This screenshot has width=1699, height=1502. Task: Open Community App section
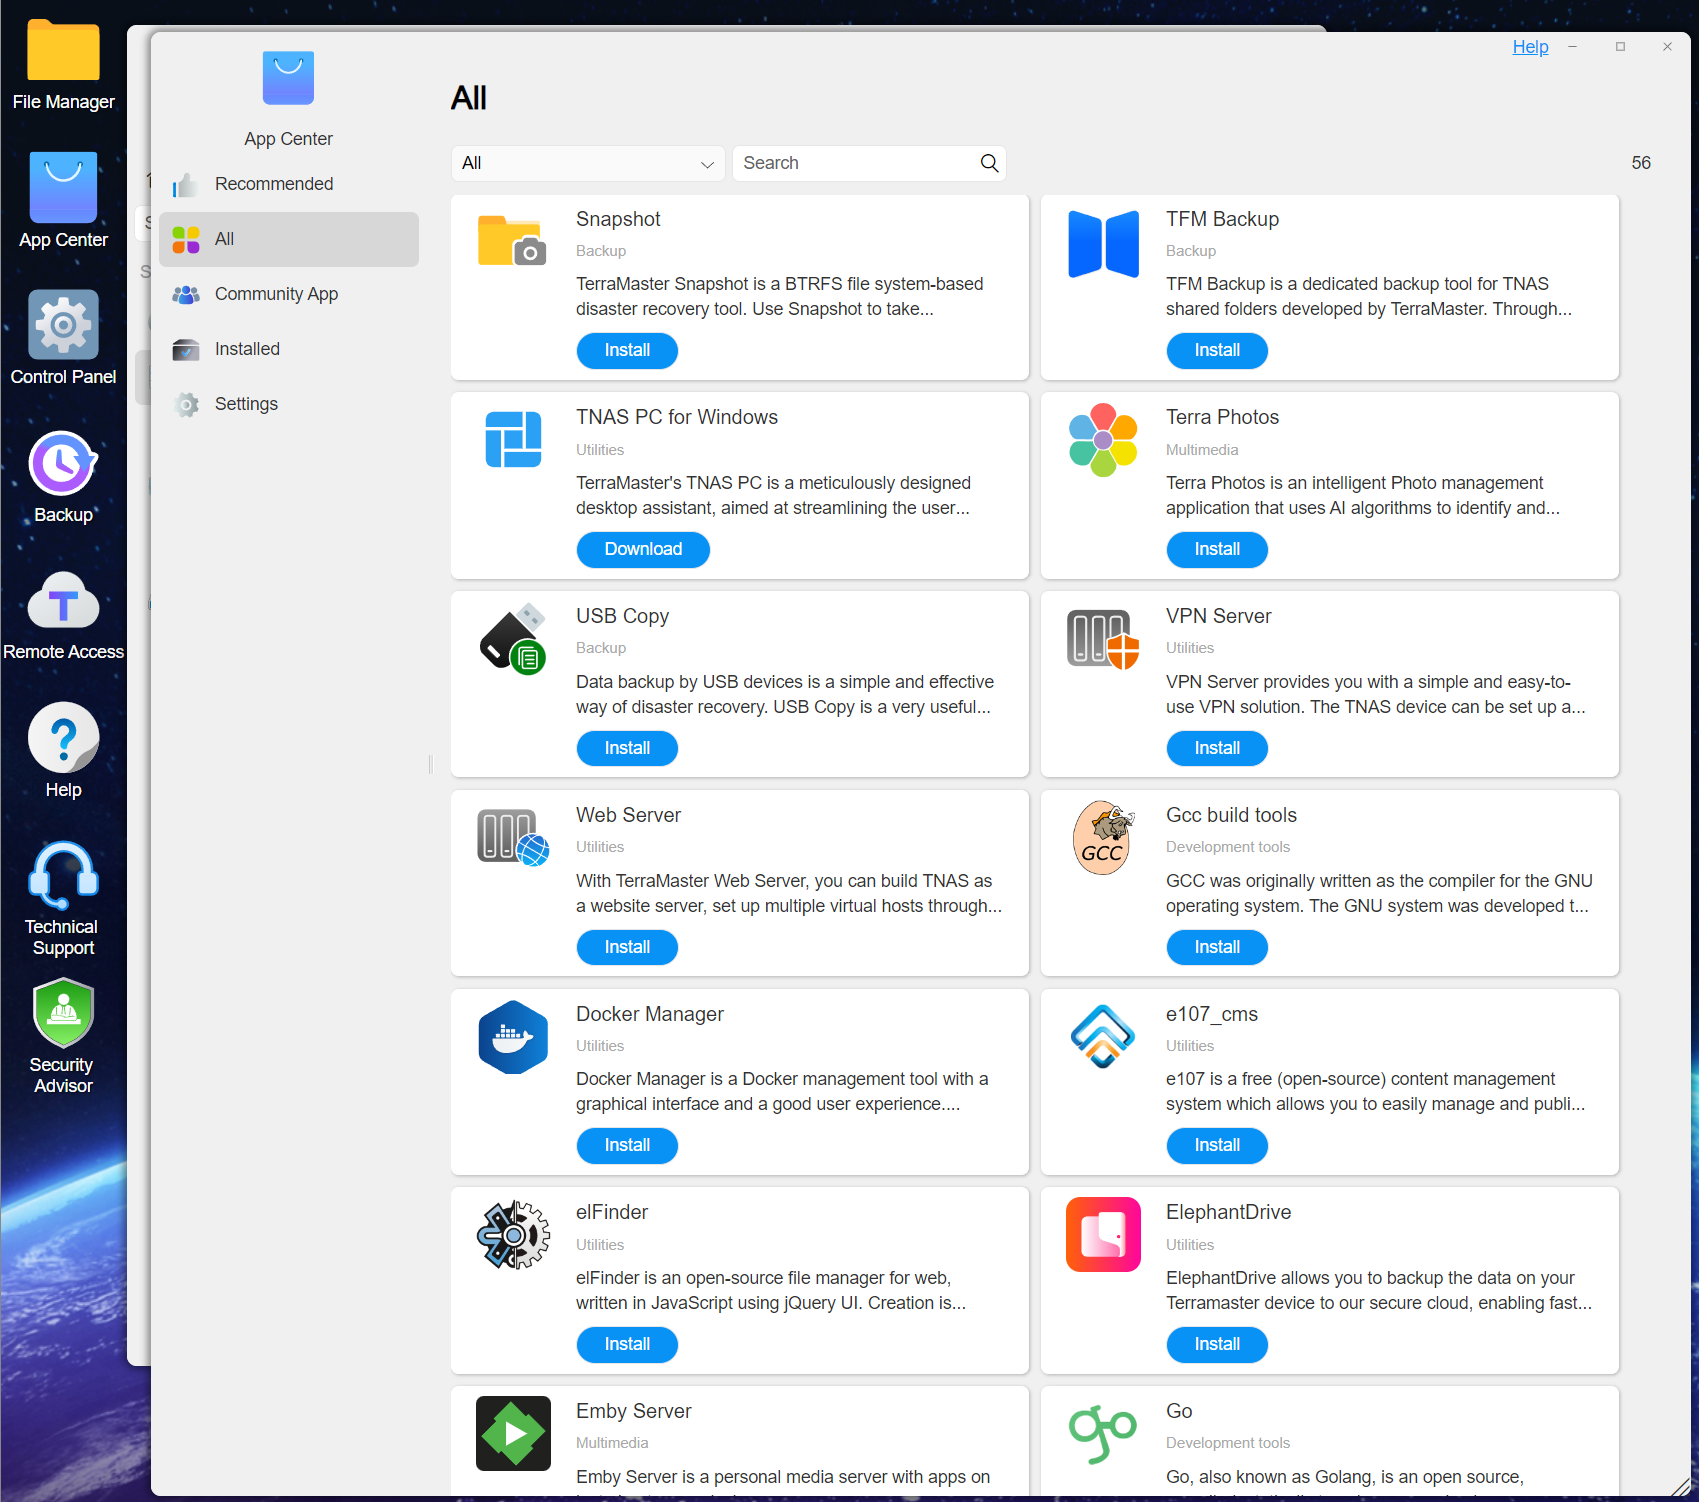pos(289,294)
